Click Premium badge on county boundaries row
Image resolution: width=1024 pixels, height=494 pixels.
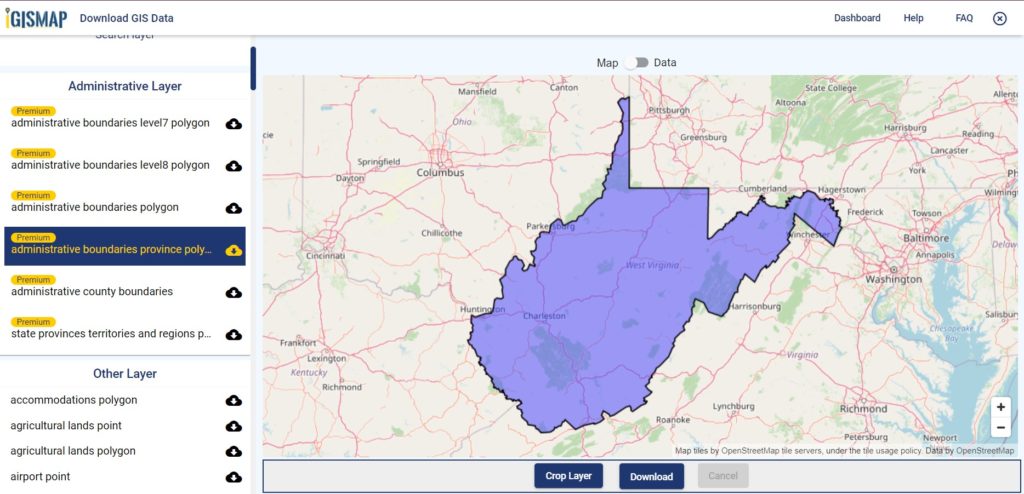tap(33, 280)
